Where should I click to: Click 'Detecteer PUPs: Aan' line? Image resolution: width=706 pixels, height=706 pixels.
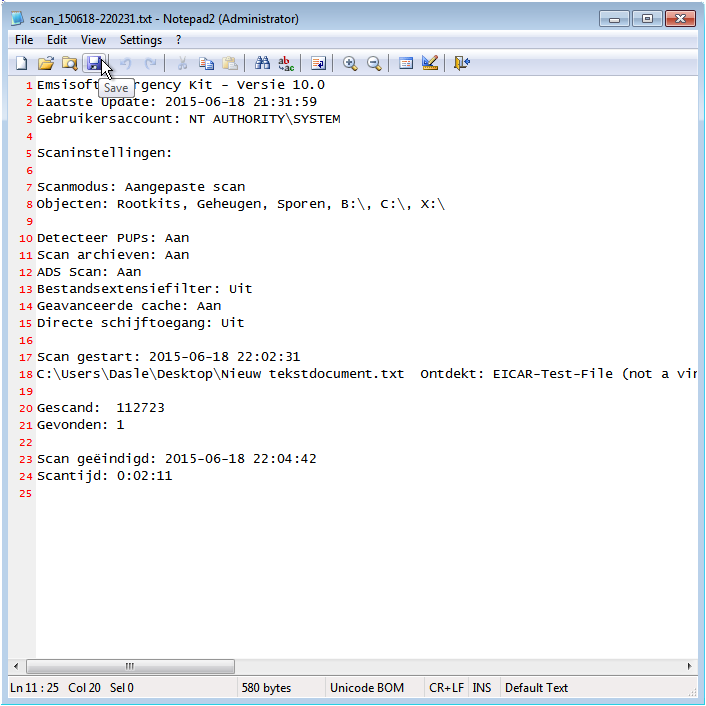113,238
